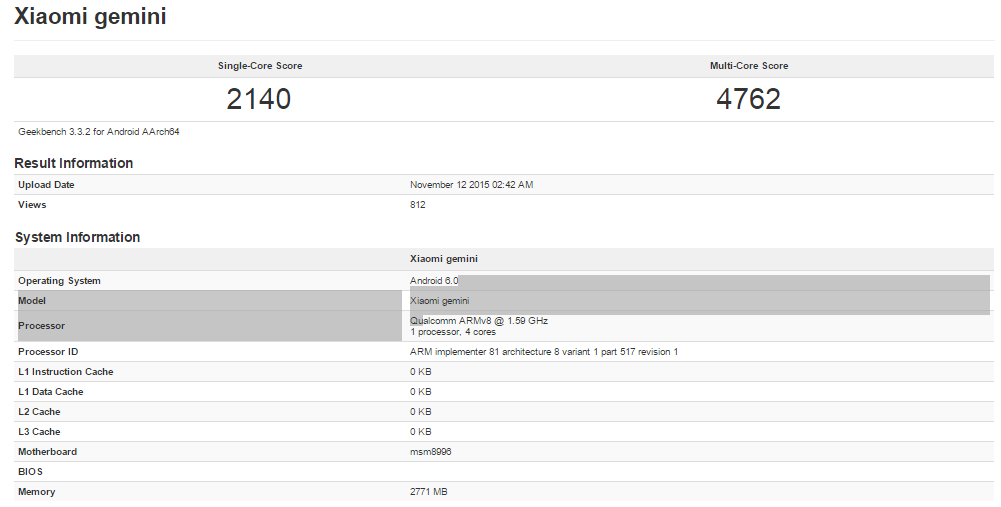Click the Processor row label
Viewport: 1001px width, 507px height.
pos(41,326)
